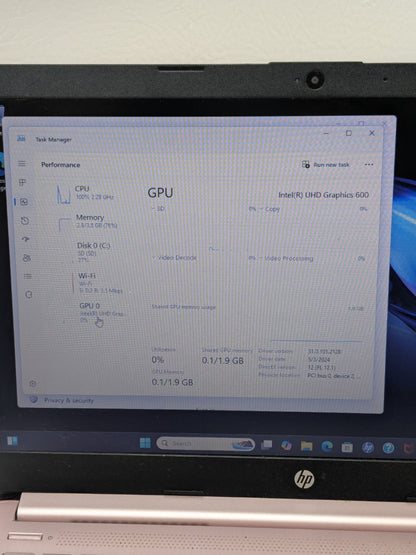Open the Video Decode engine dropdown
Image resolution: width=416 pixels, height=555 pixels.
[x=175, y=258]
